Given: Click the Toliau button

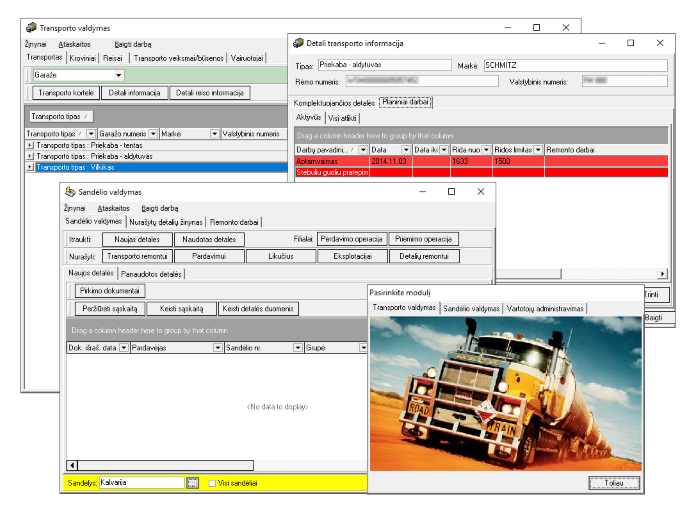Looking at the screenshot, I should click(x=614, y=483).
